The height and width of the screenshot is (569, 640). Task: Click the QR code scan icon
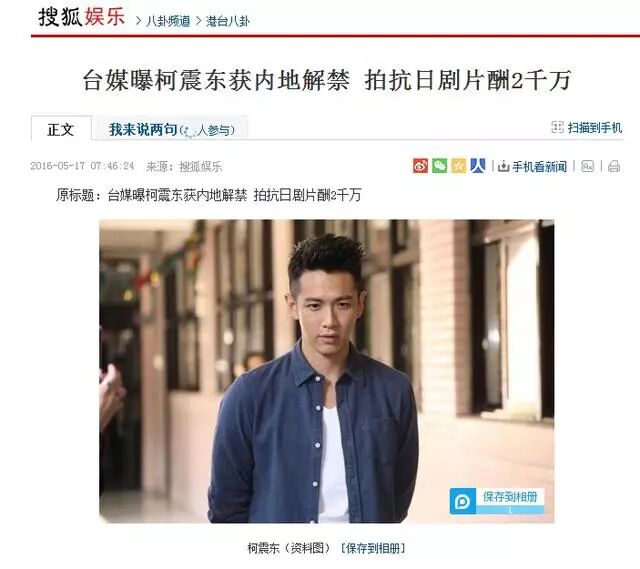pyautogui.click(x=557, y=127)
